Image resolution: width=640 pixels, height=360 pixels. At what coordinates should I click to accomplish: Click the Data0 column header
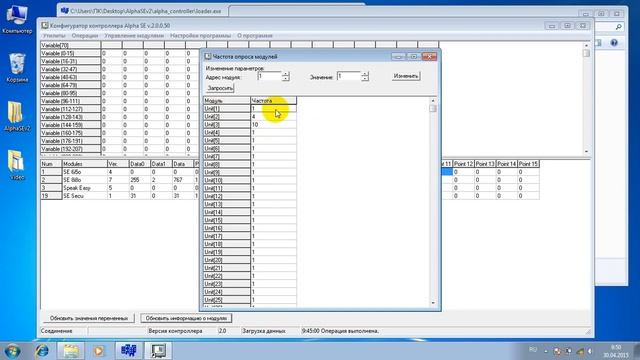(139, 164)
